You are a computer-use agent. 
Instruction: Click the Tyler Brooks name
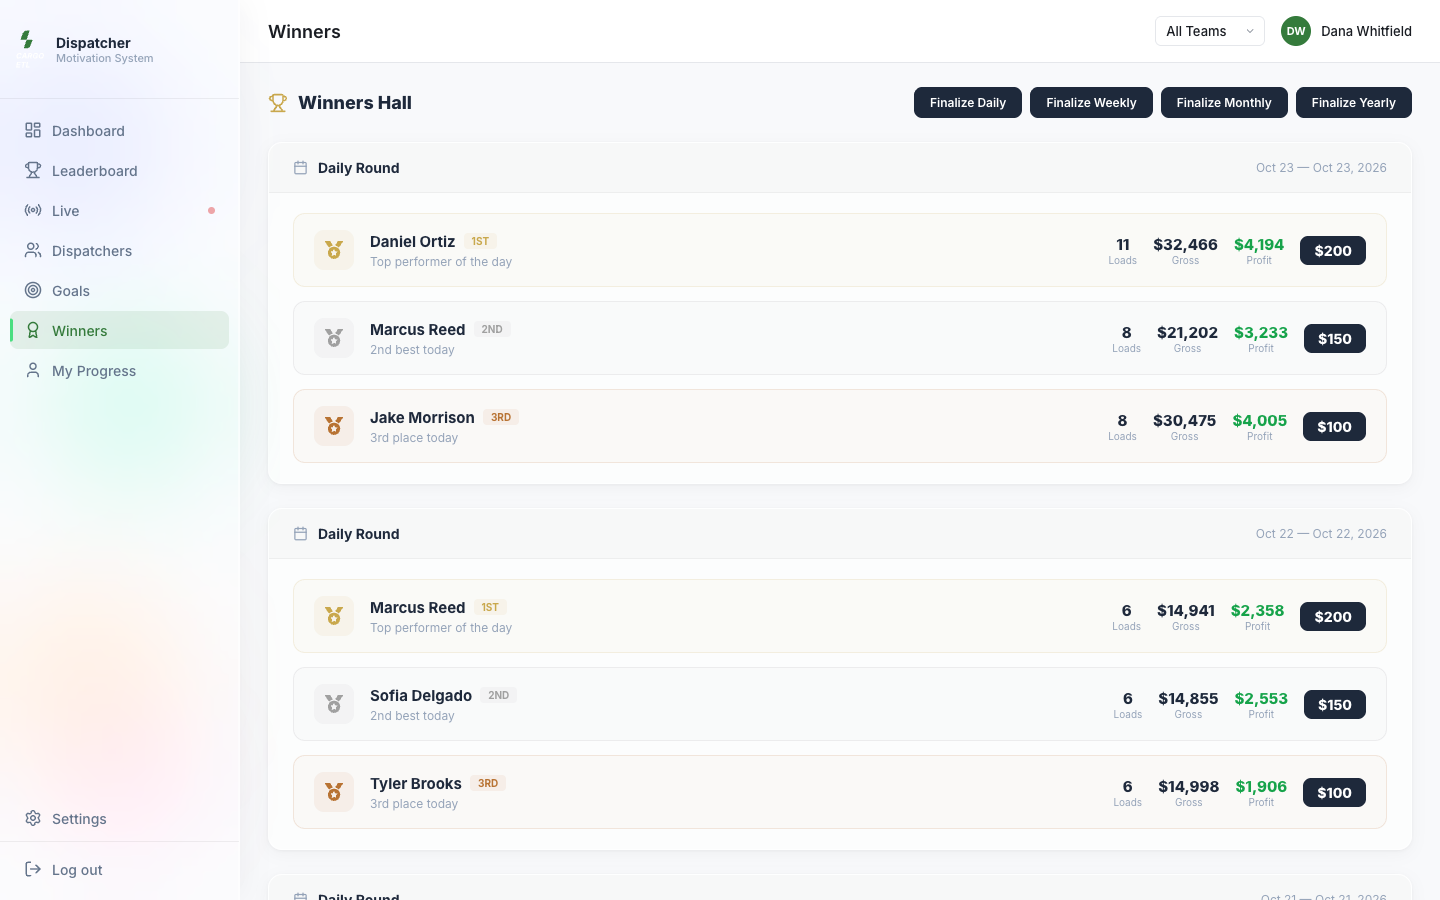pyautogui.click(x=416, y=784)
